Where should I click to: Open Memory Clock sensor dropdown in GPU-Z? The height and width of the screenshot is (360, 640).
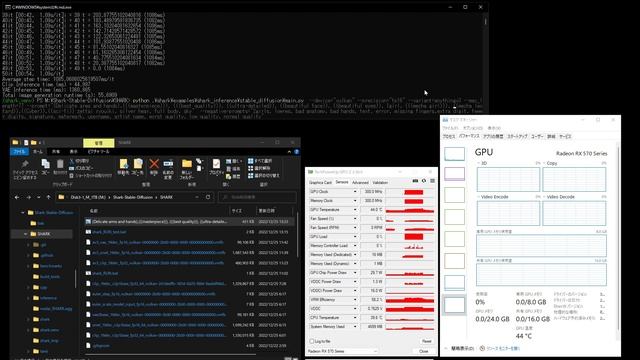point(355,201)
